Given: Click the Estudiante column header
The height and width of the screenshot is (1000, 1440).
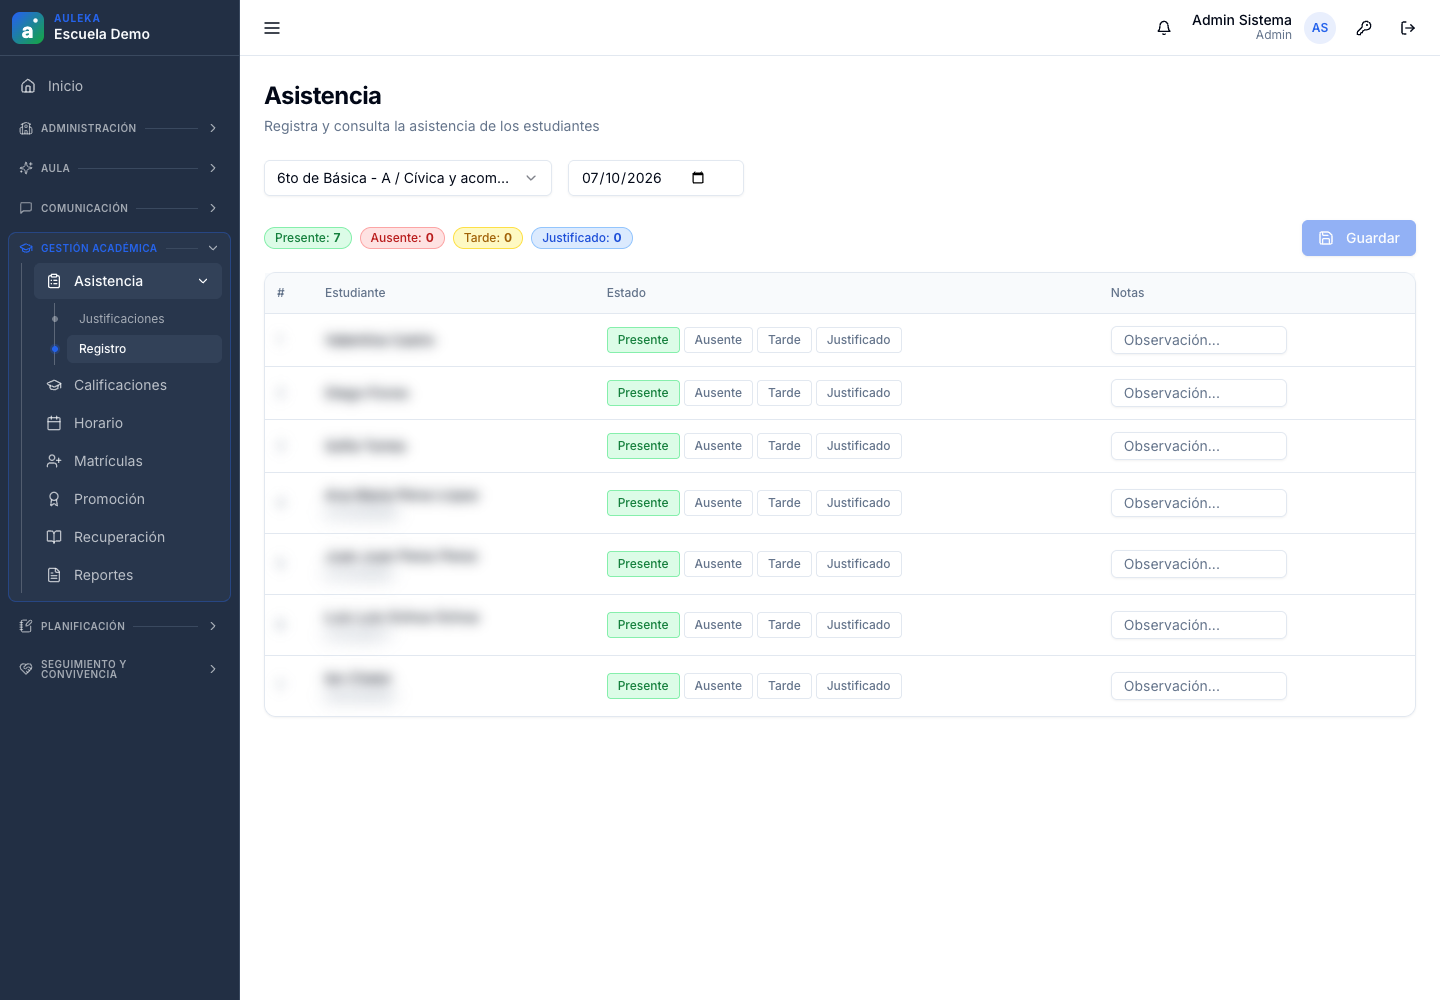Looking at the screenshot, I should 355,293.
